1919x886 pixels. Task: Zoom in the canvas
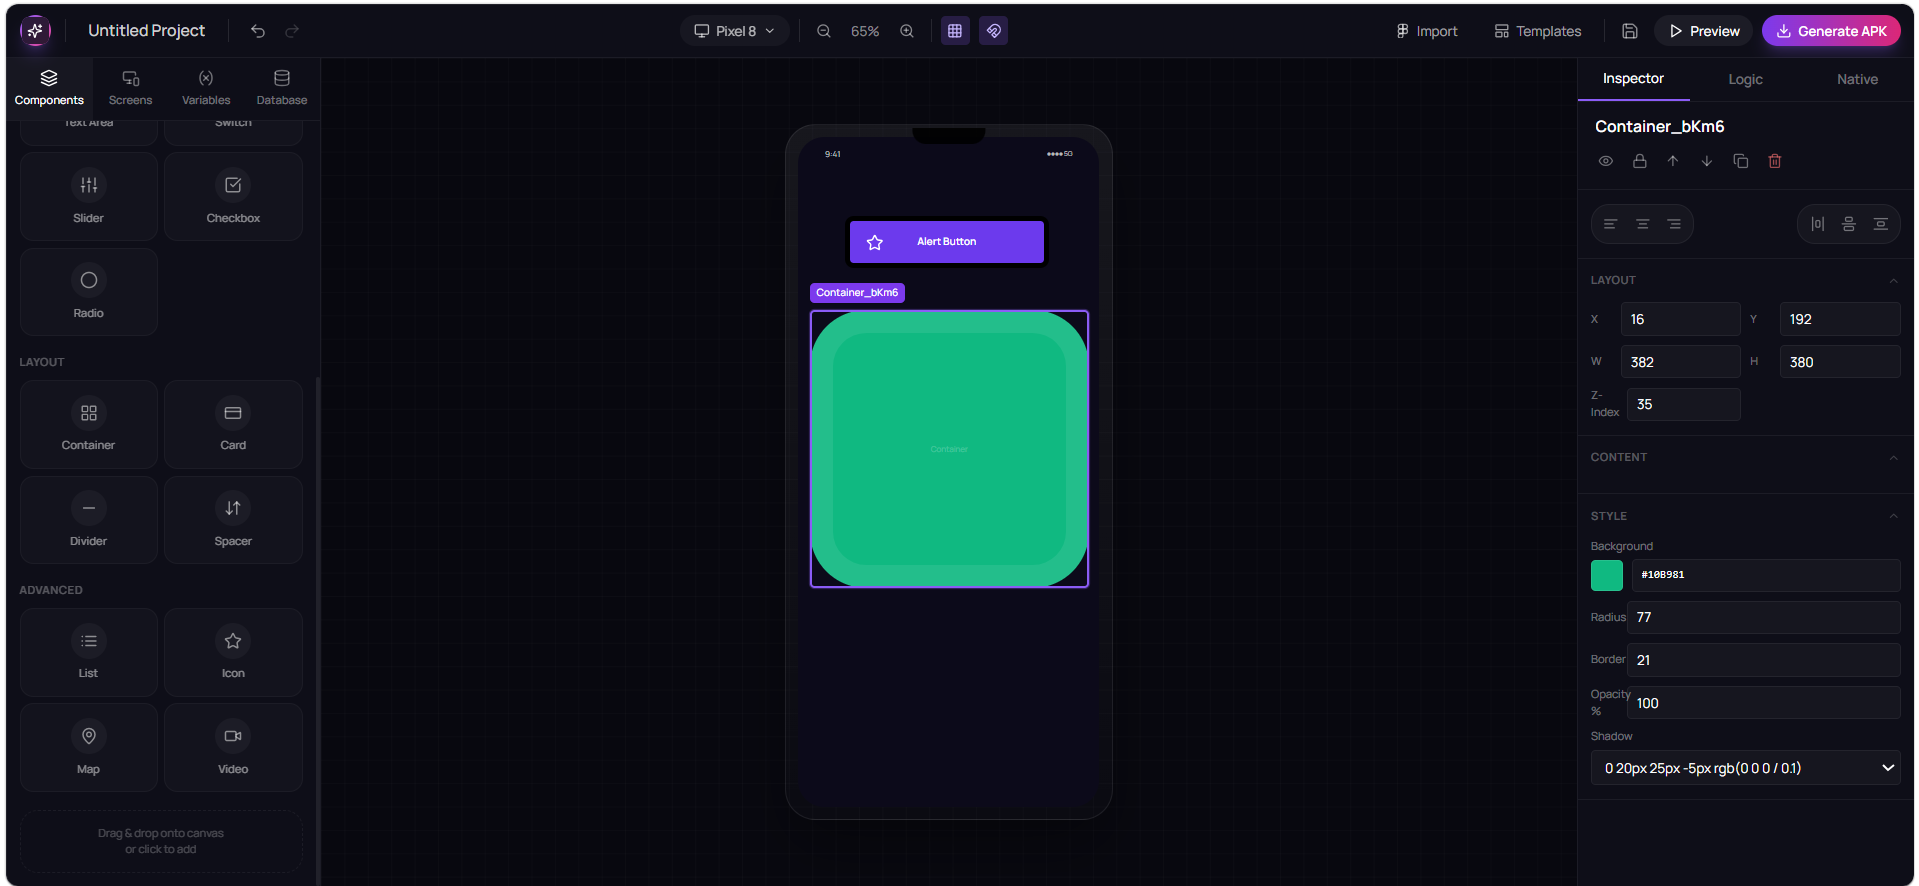coord(907,31)
